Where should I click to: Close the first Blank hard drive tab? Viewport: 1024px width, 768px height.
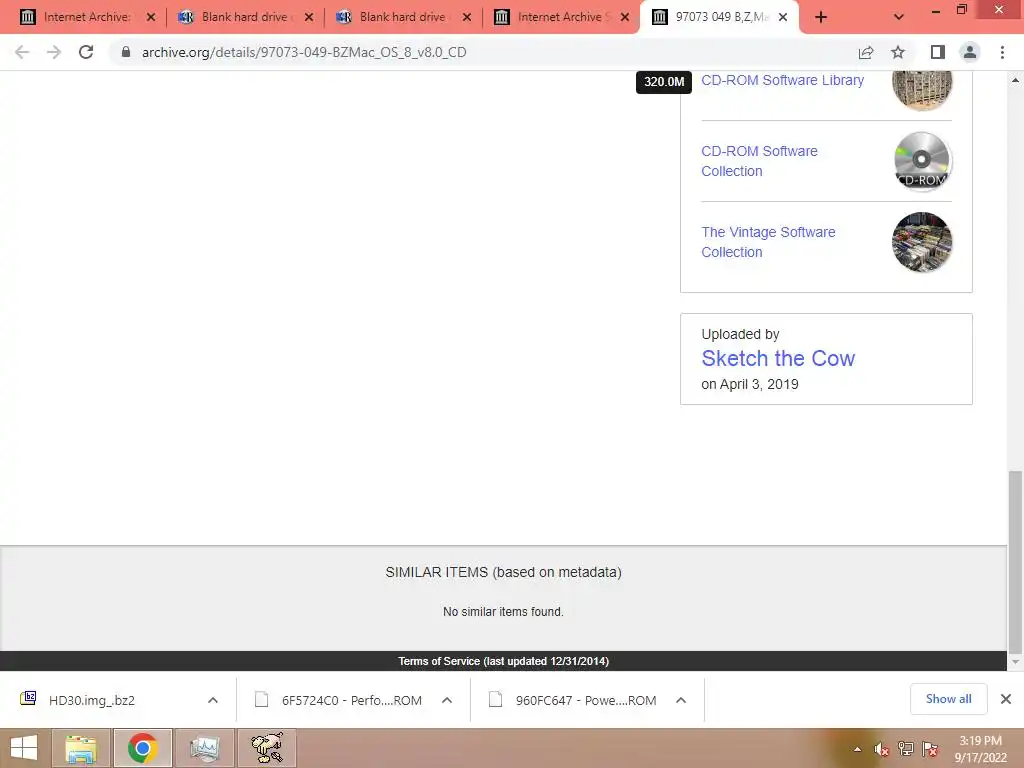pos(309,18)
